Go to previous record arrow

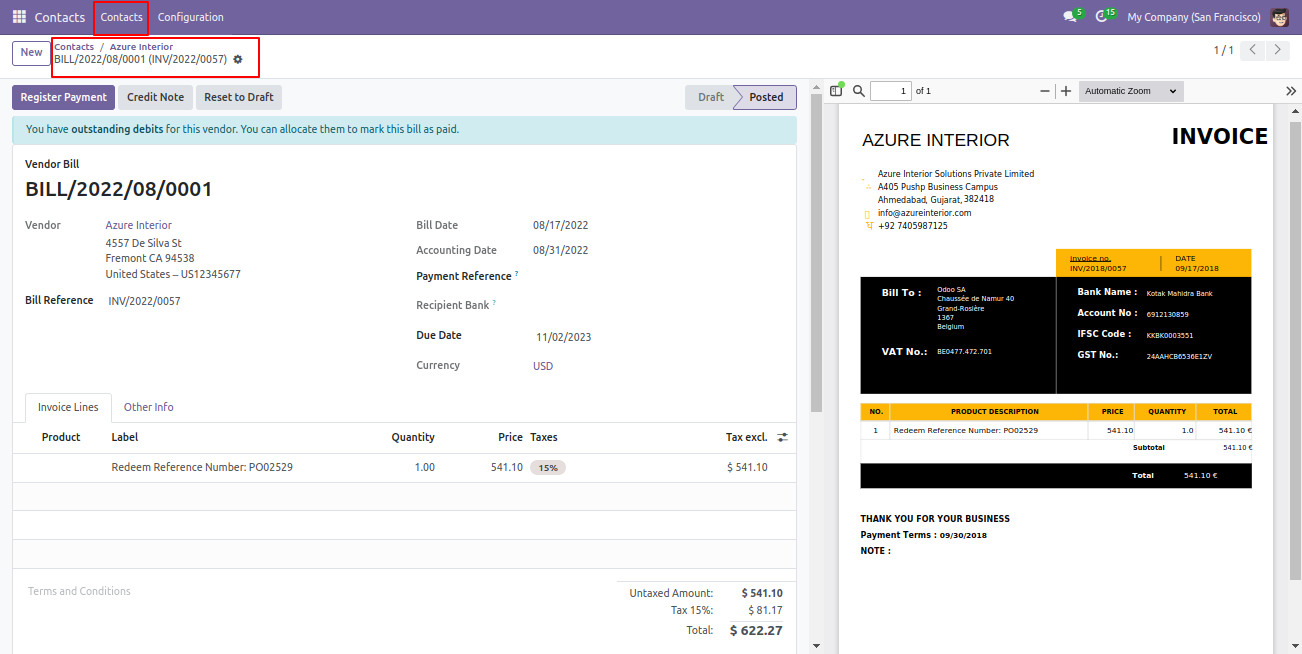tap(1252, 50)
